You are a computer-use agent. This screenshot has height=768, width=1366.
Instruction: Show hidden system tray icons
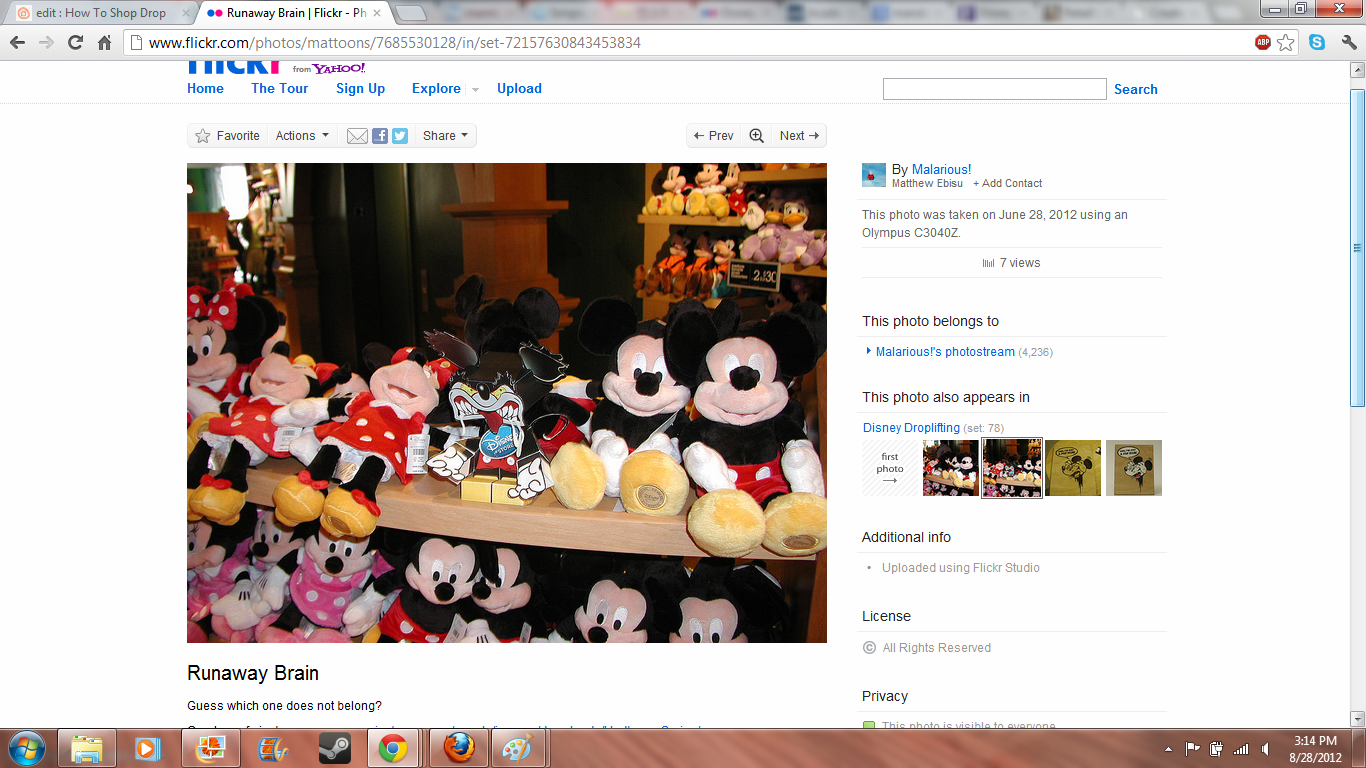pyautogui.click(x=1168, y=748)
